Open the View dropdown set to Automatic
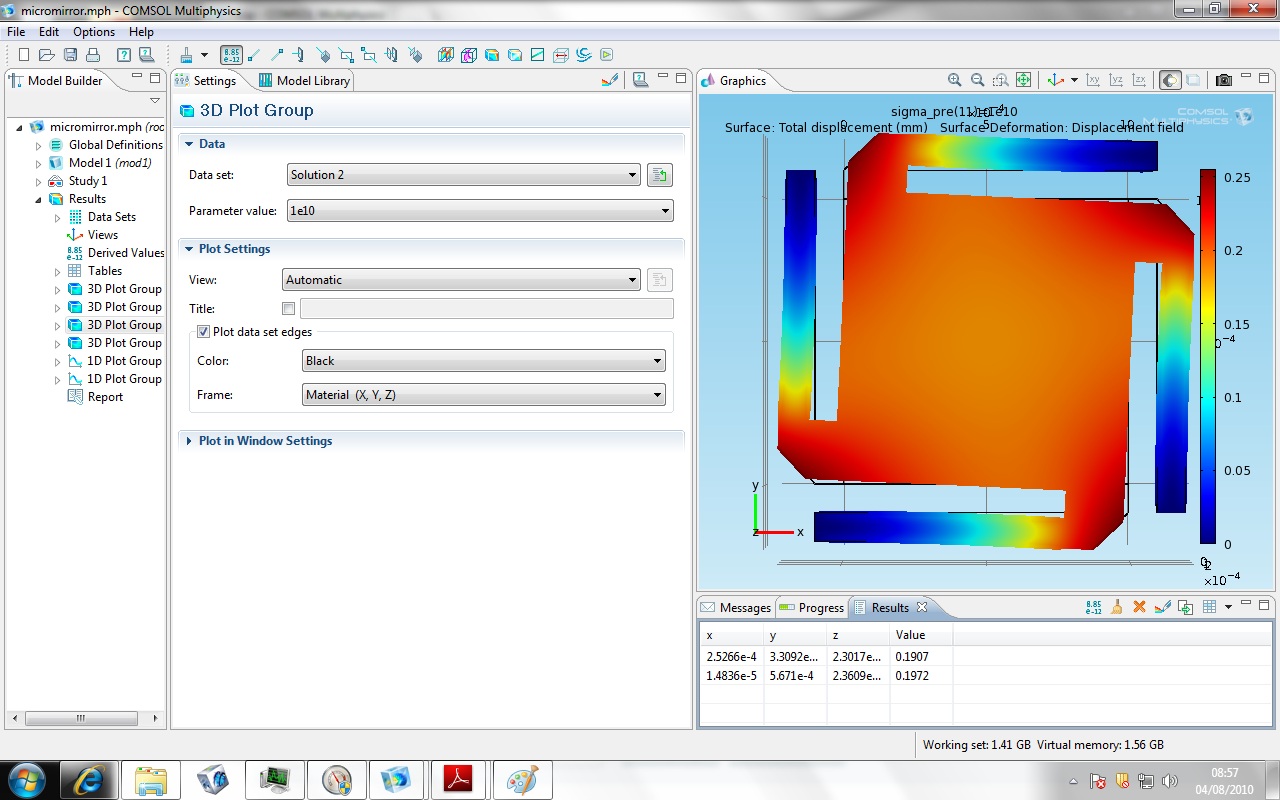 click(x=463, y=280)
